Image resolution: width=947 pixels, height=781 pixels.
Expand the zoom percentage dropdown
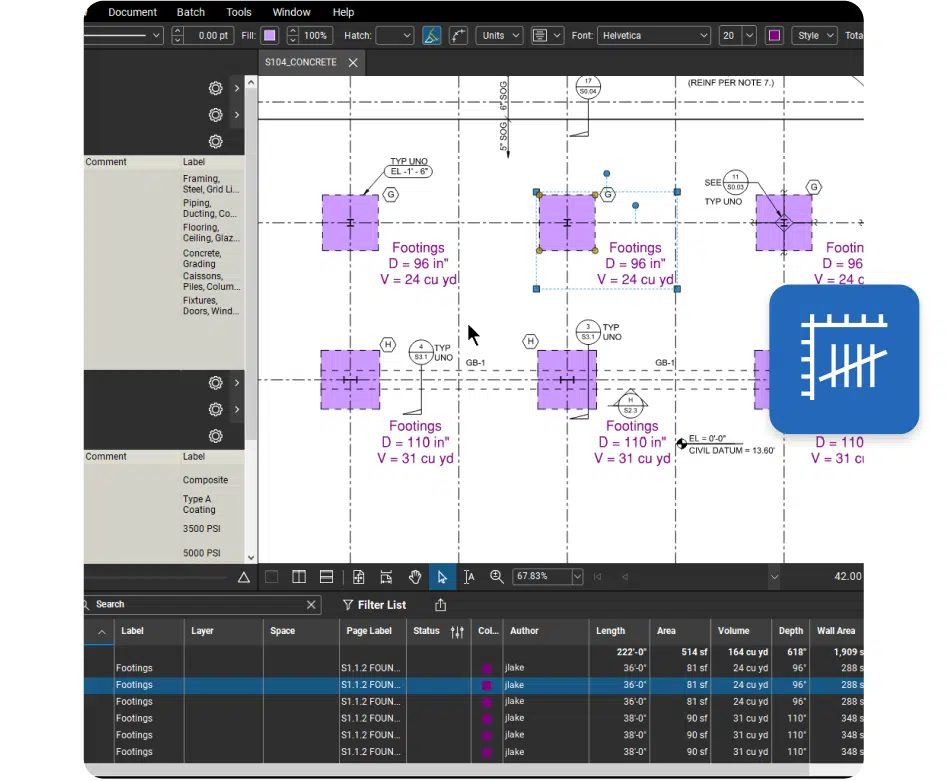[577, 577]
